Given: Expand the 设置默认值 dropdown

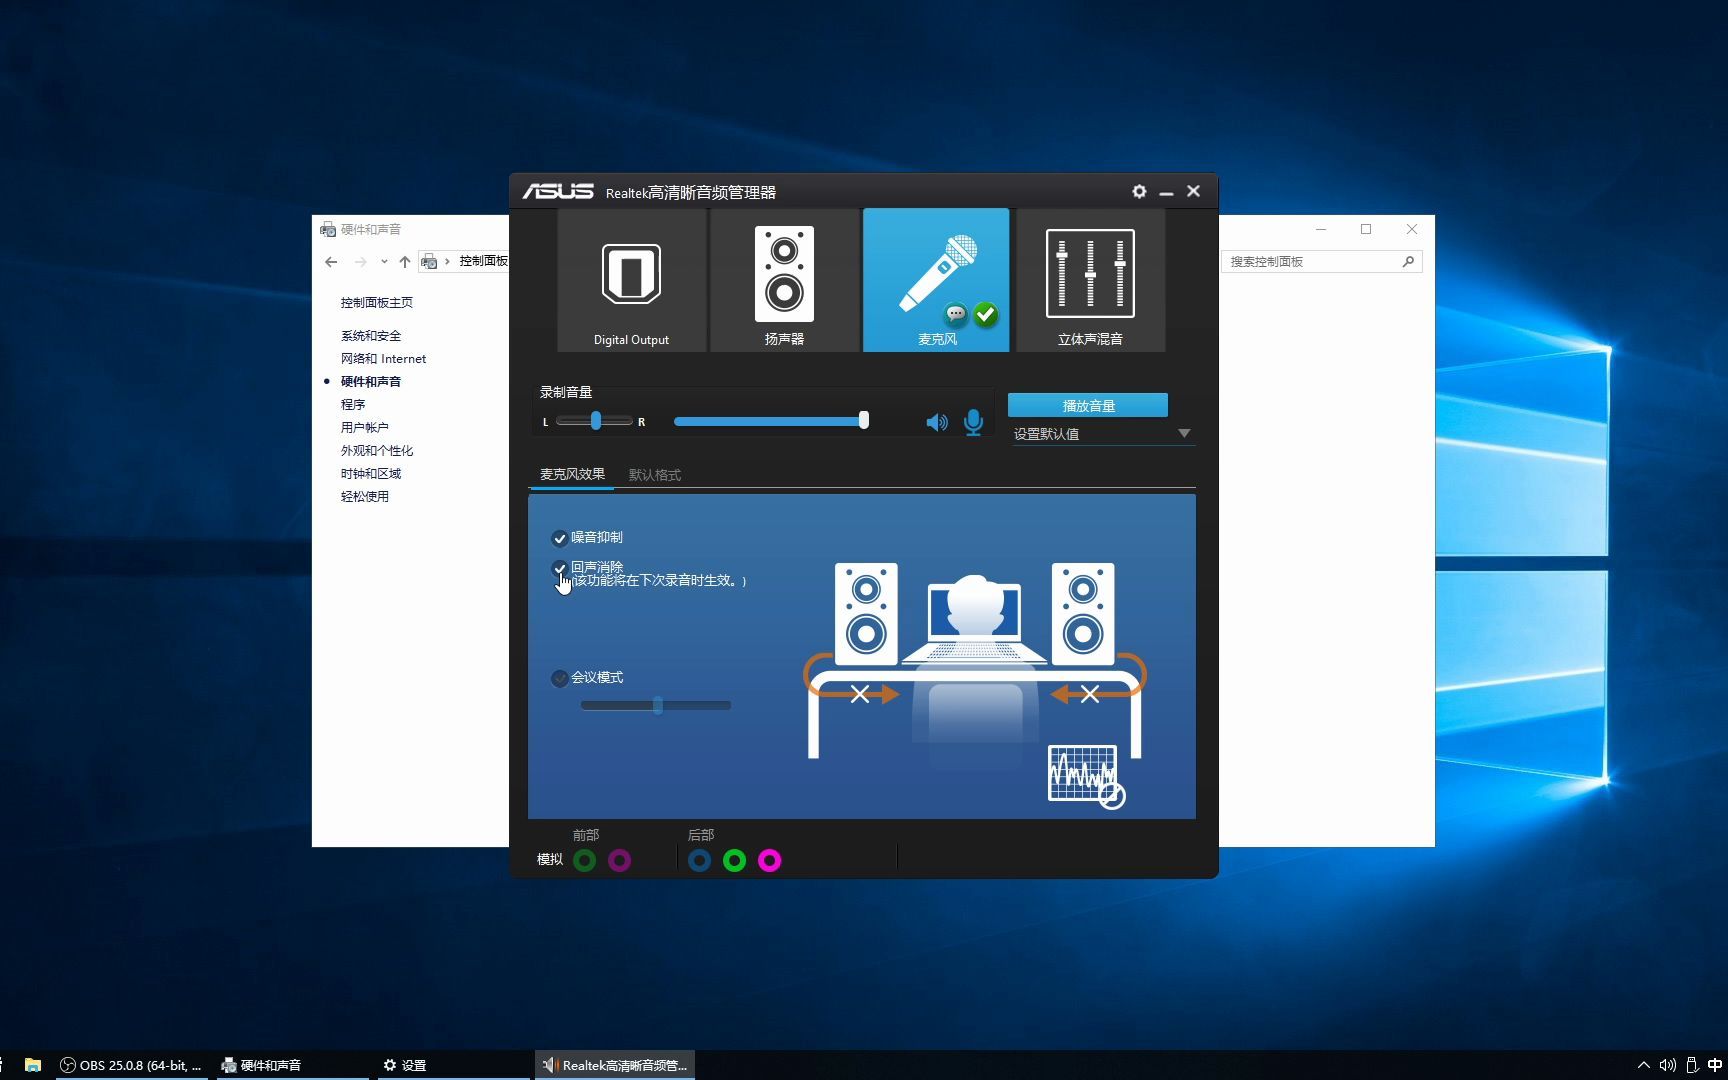Looking at the screenshot, I should pyautogui.click(x=1184, y=433).
